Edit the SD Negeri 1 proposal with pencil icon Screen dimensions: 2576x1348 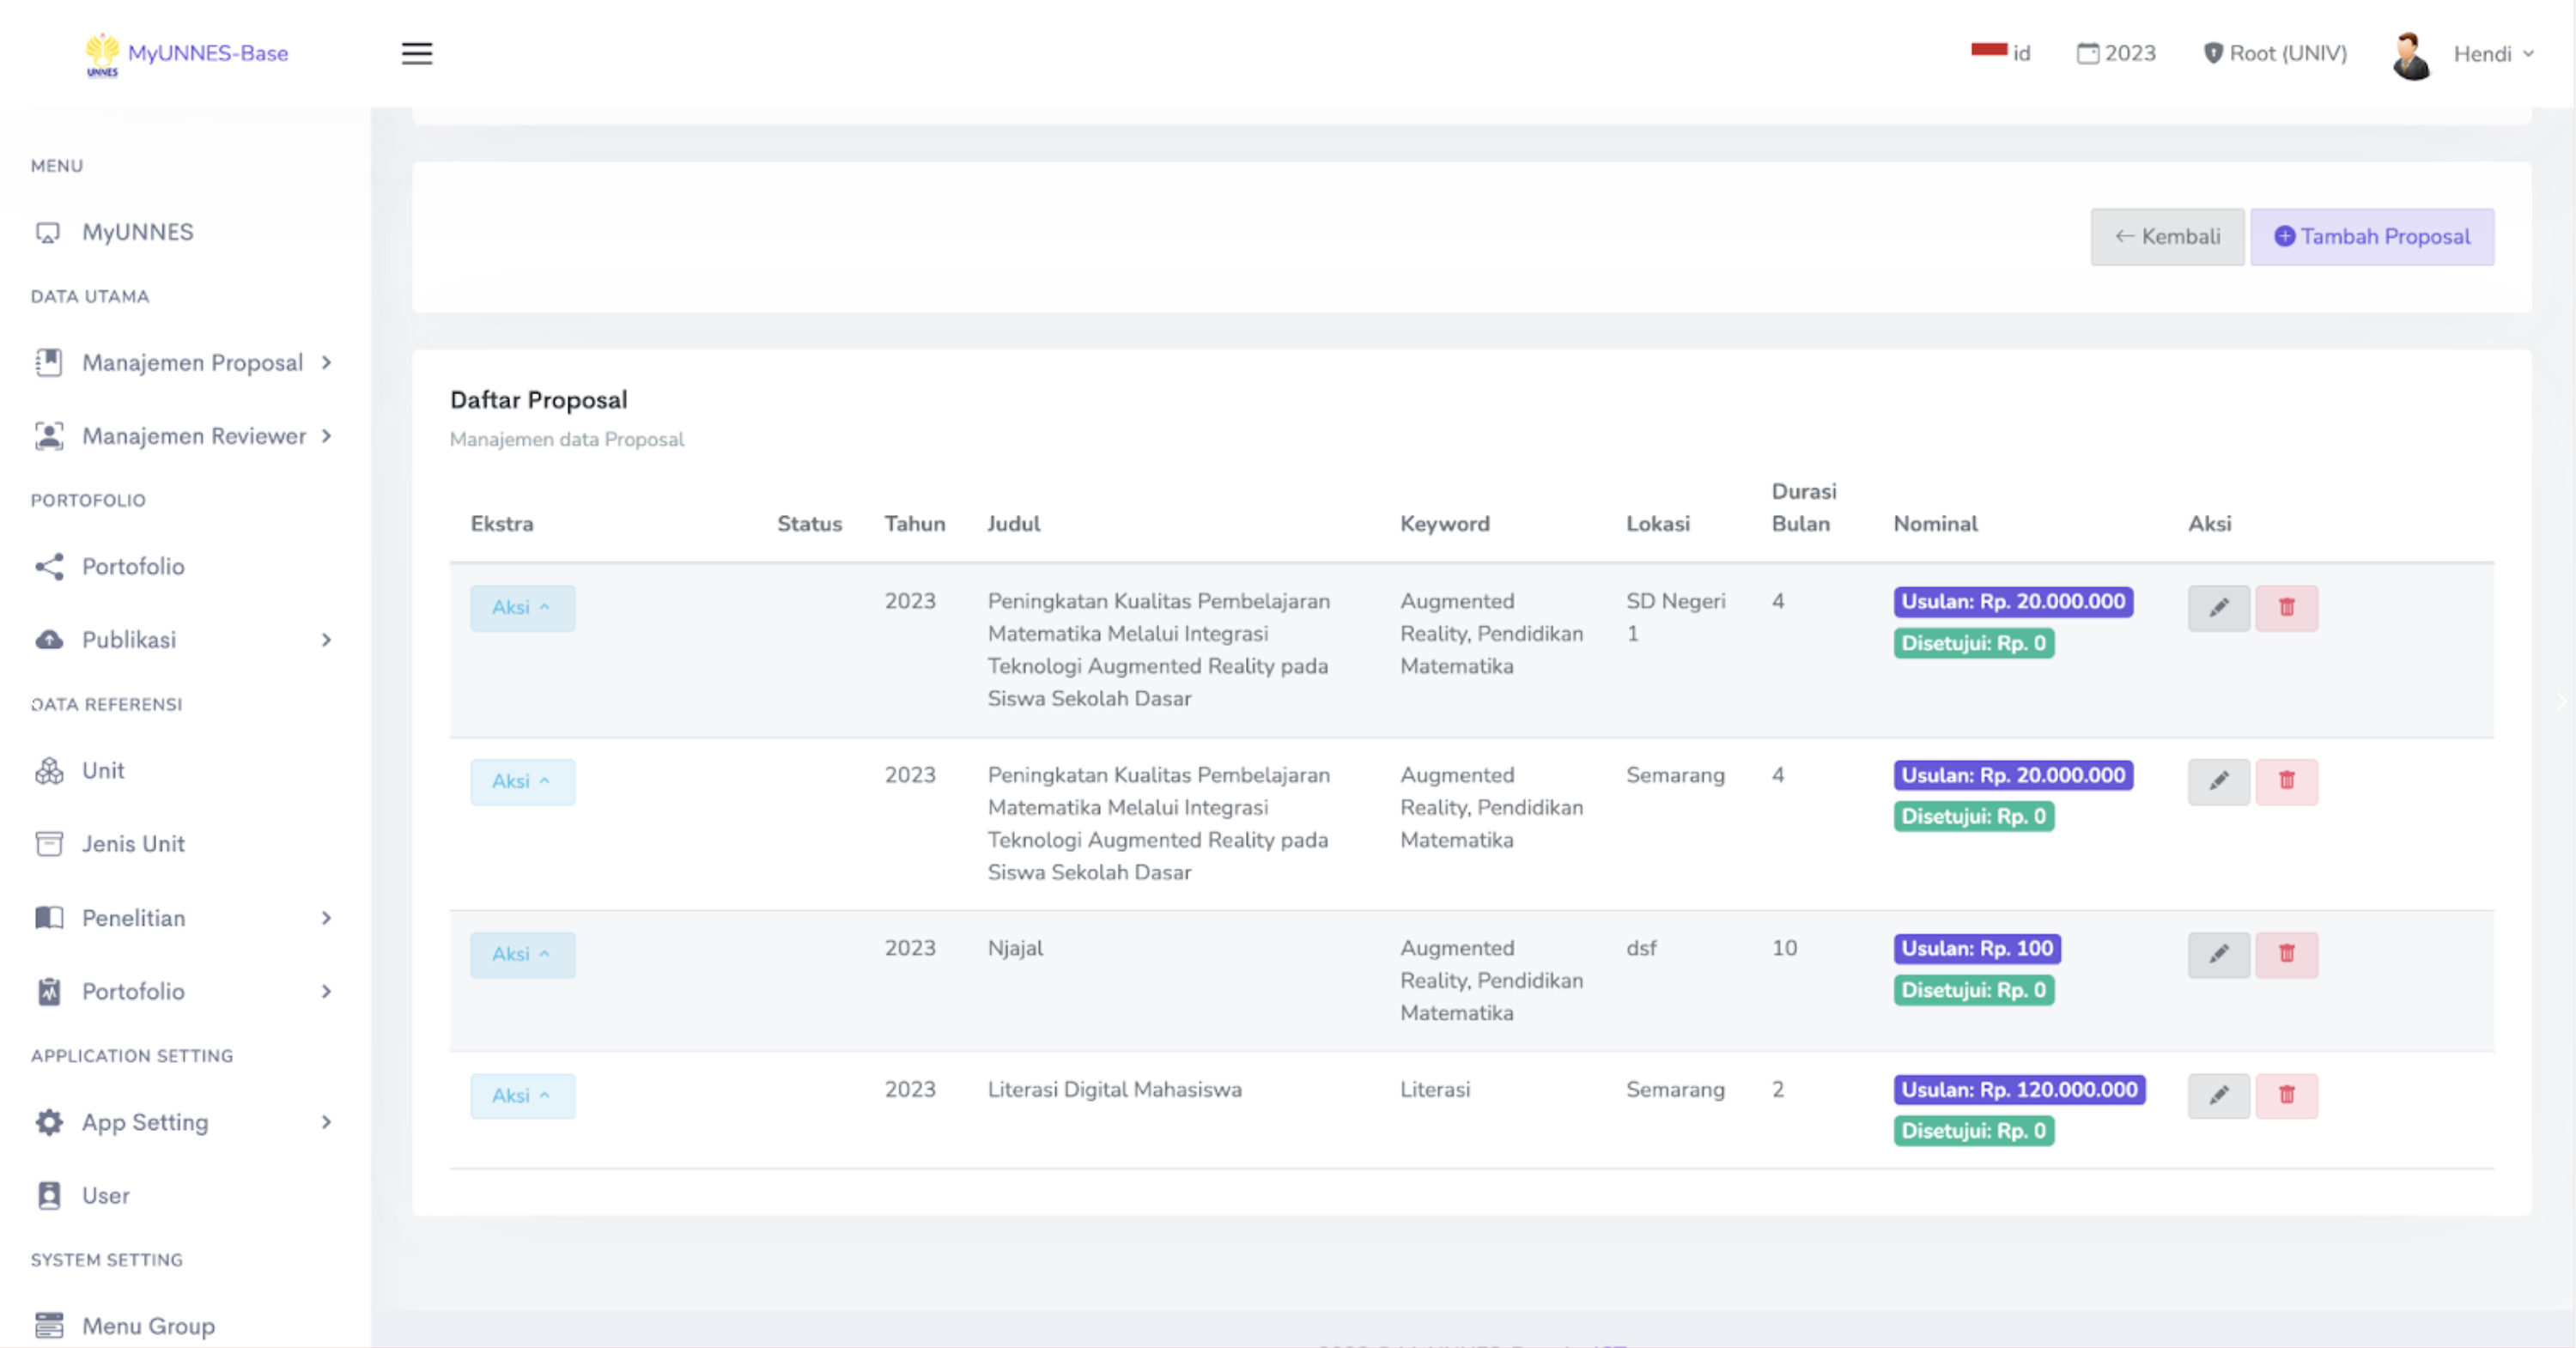click(x=2218, y=607)
